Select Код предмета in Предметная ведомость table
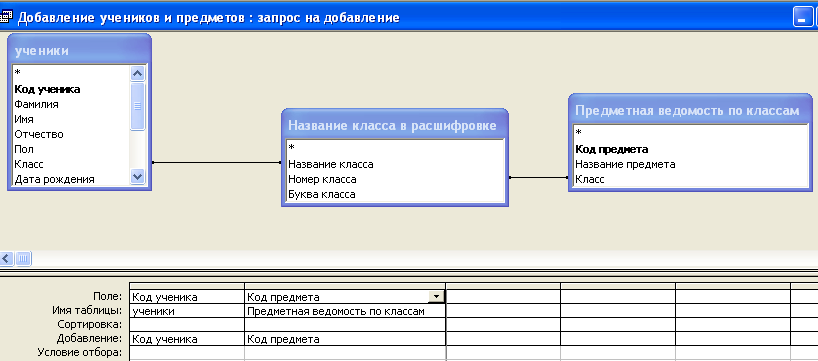 pyautogui.click(x=612, y=149)
